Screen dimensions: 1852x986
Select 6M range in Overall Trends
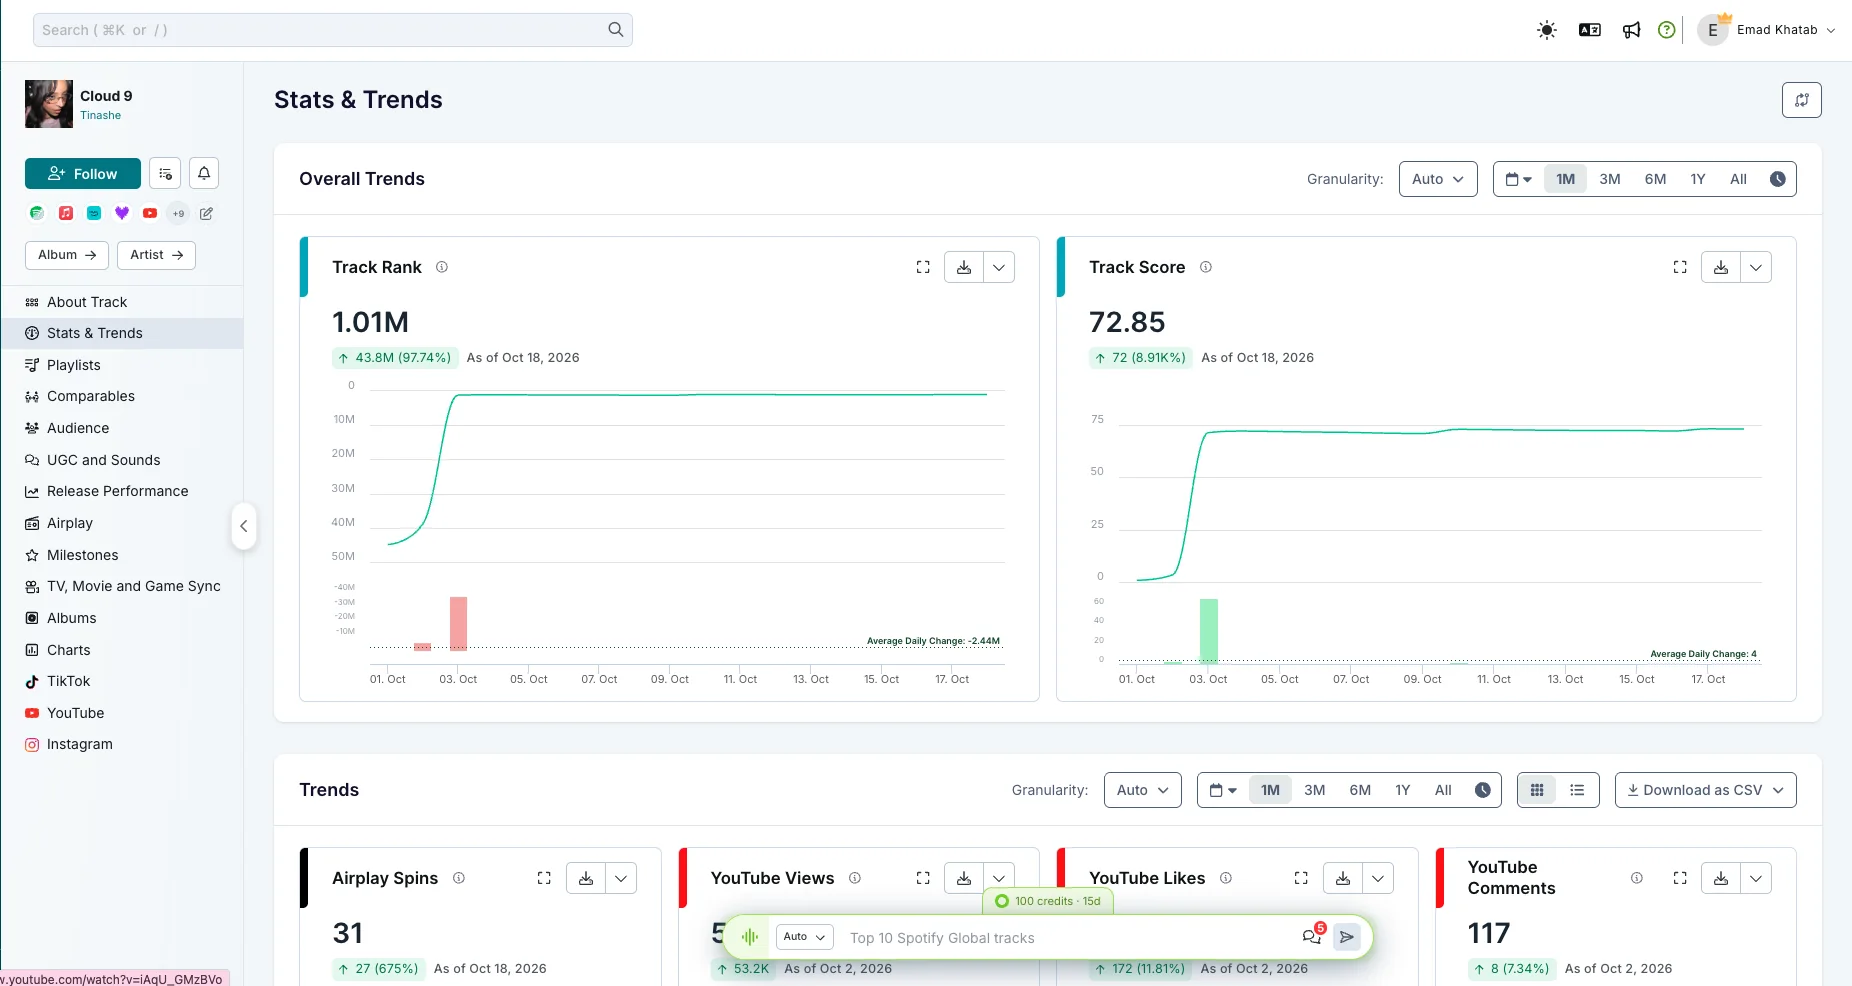tap(1656, 179)
